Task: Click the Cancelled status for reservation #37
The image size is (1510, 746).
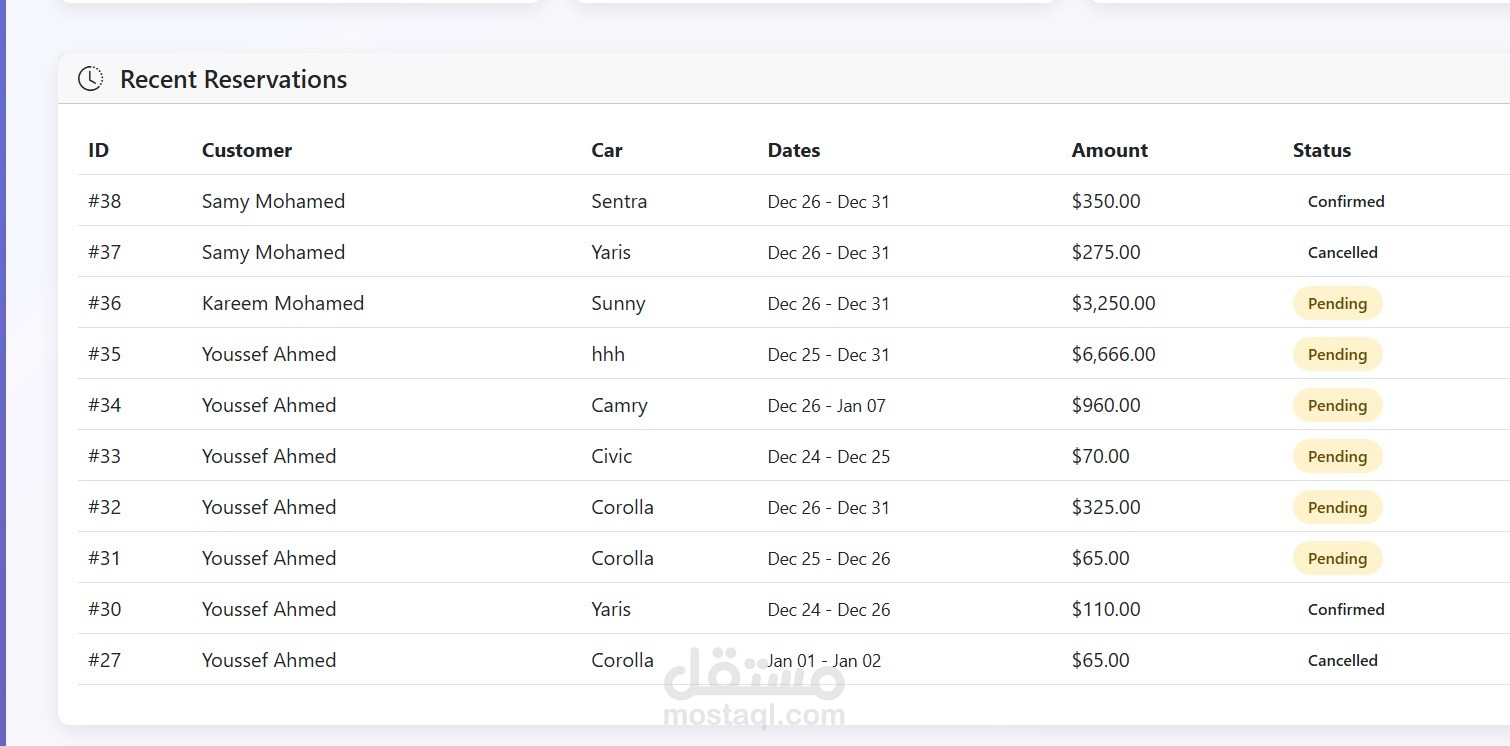Action: click(1342, 252)
